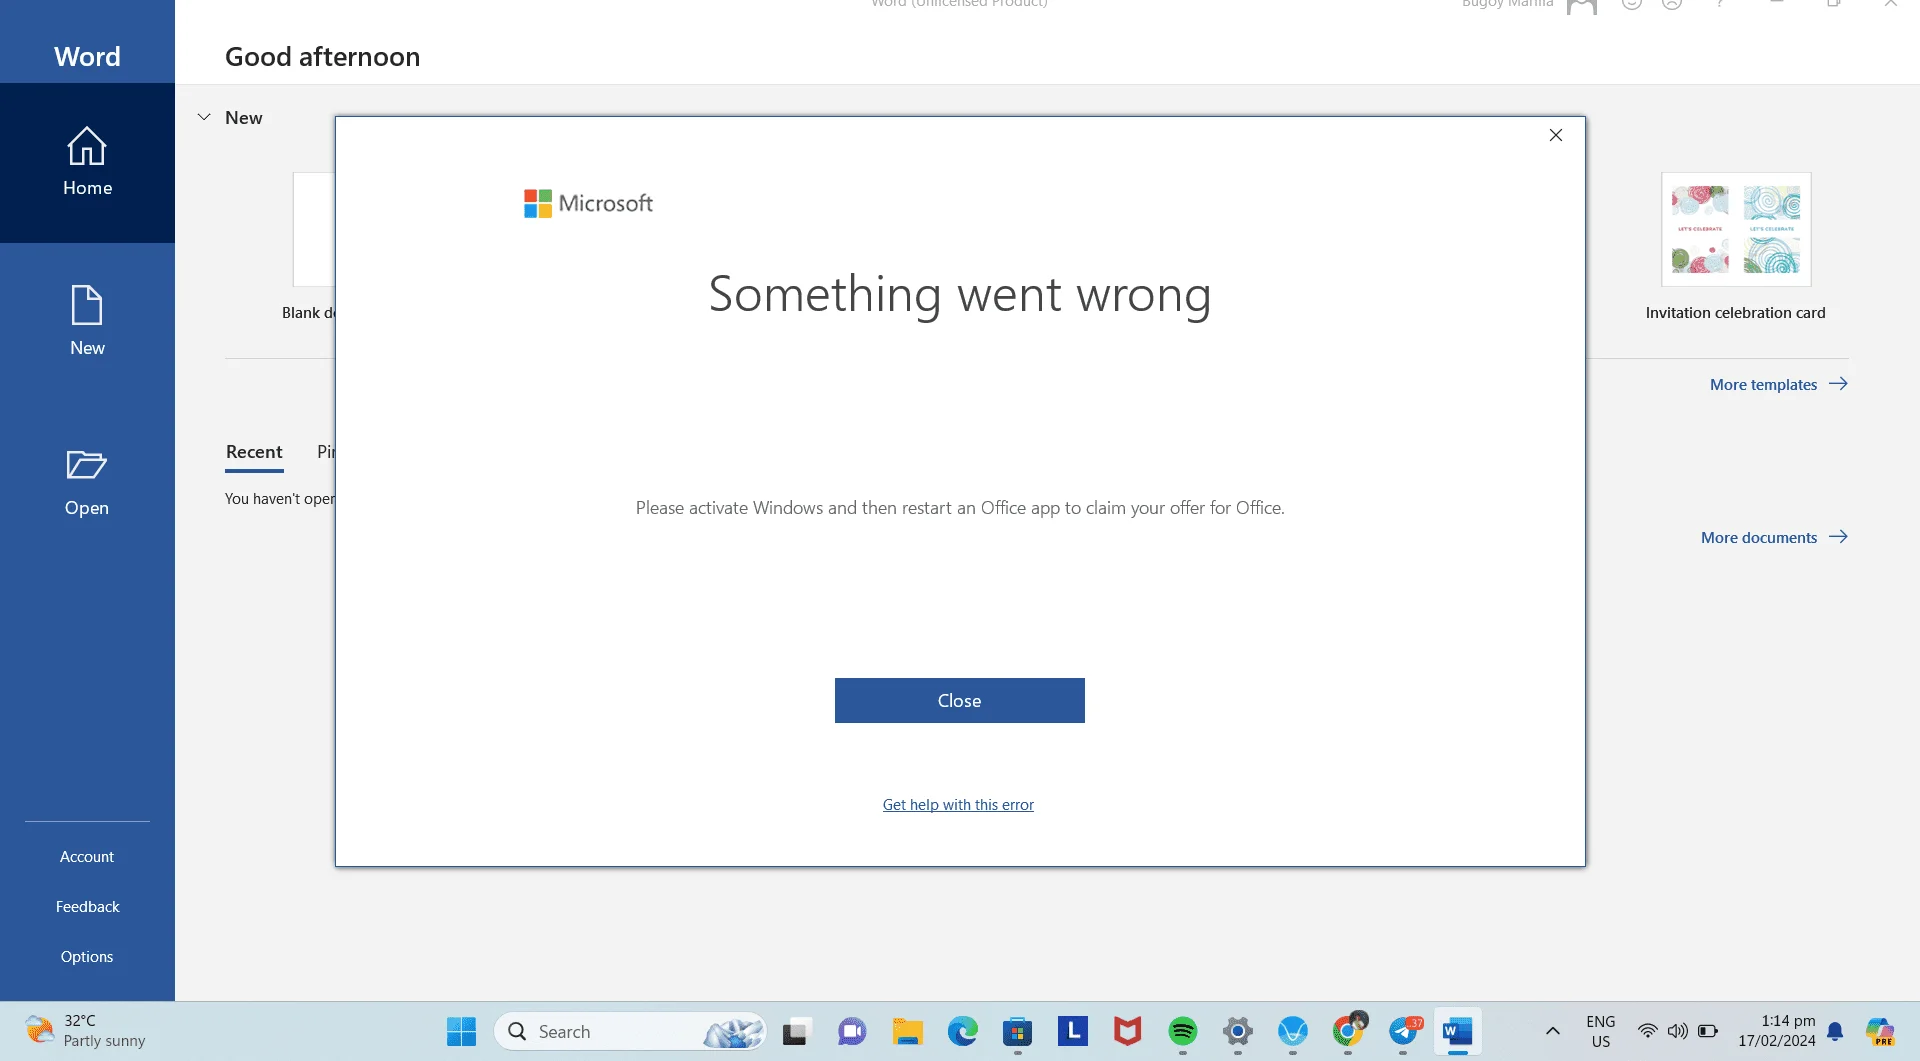Image resolution: width=1920 pixels, height=1061 pixels.
Task: Open Telegram from the taskbar
Action: pos(1404,1032)
